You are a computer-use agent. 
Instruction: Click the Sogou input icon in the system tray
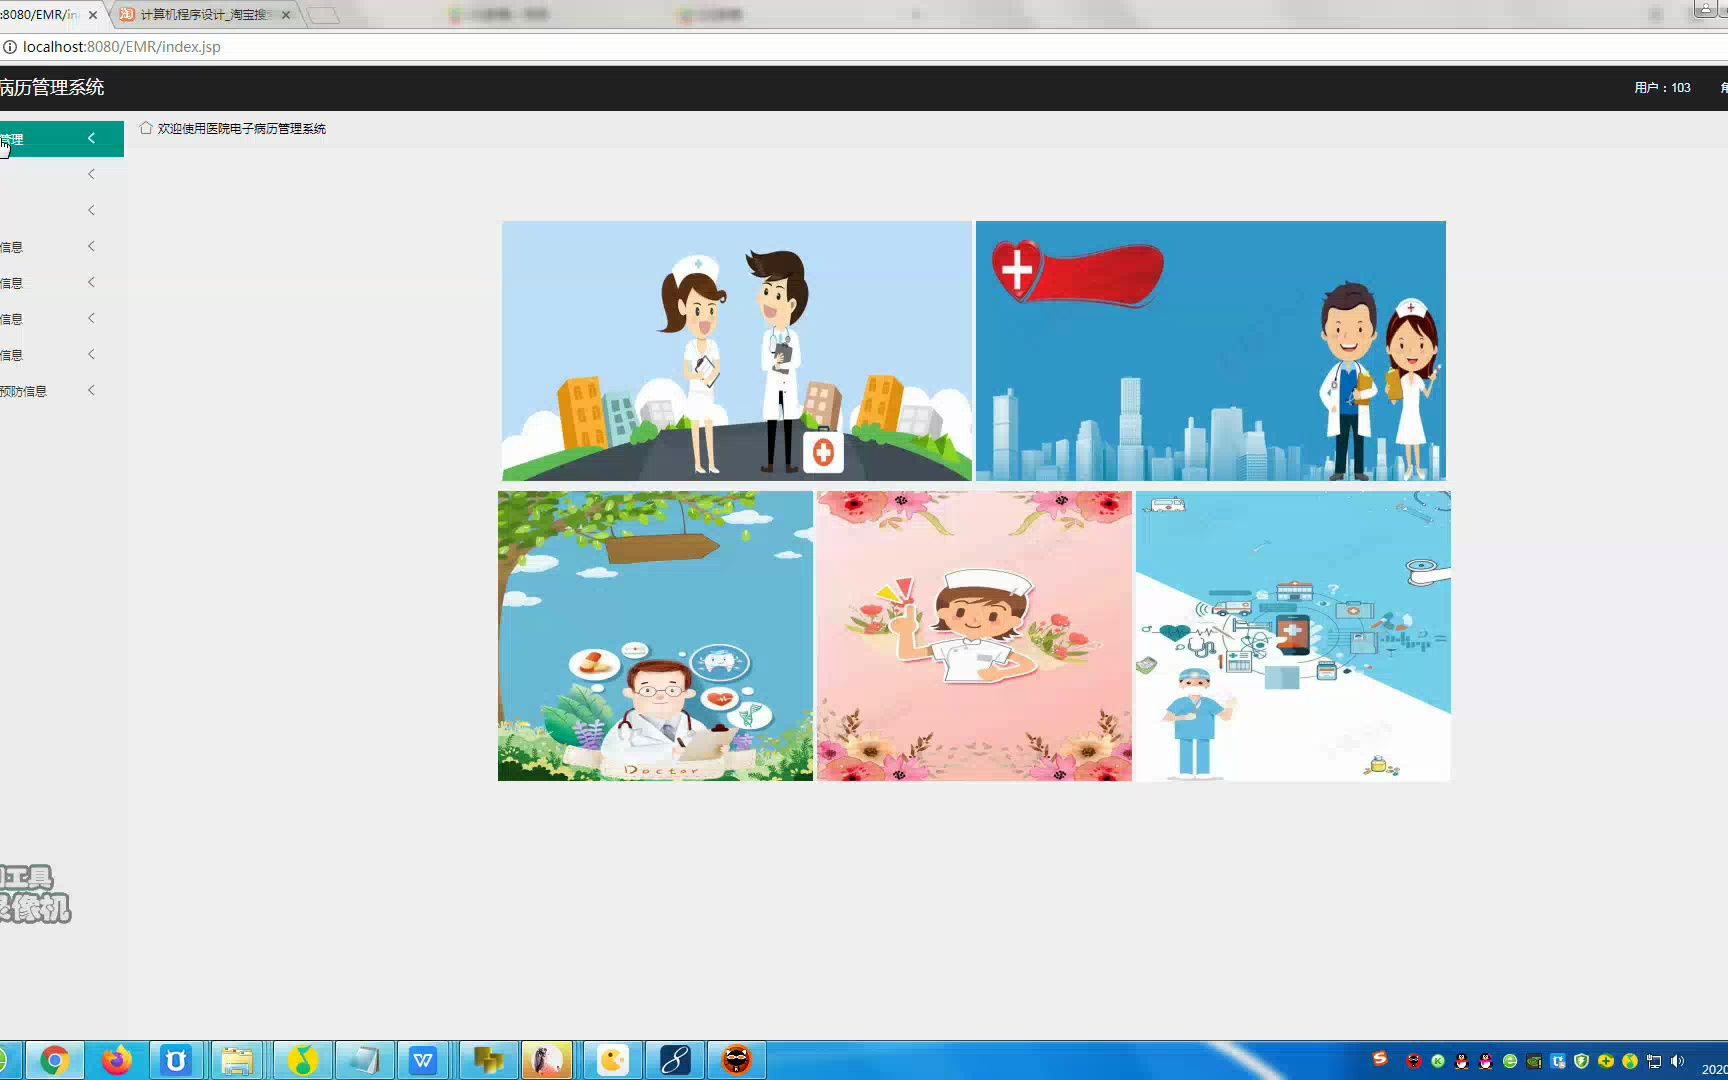[x=1381, y=1061]
